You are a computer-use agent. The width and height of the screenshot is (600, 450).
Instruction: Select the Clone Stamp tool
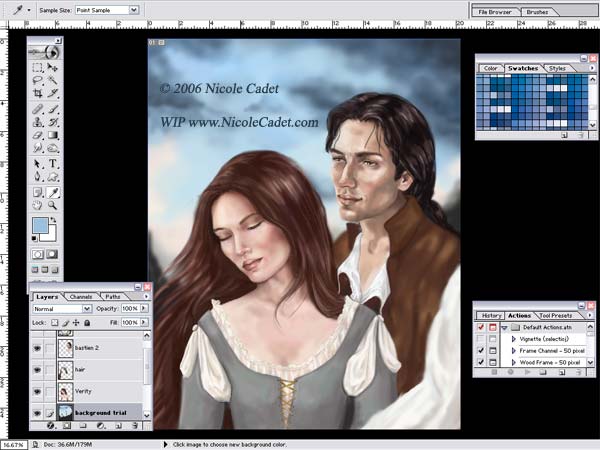tap(38, 122)
